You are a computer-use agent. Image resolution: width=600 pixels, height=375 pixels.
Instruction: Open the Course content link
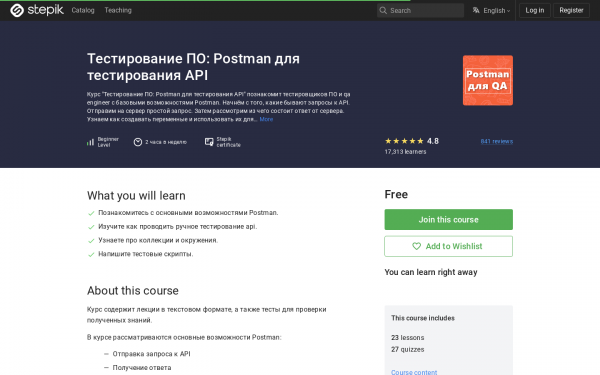click(414, 372)
